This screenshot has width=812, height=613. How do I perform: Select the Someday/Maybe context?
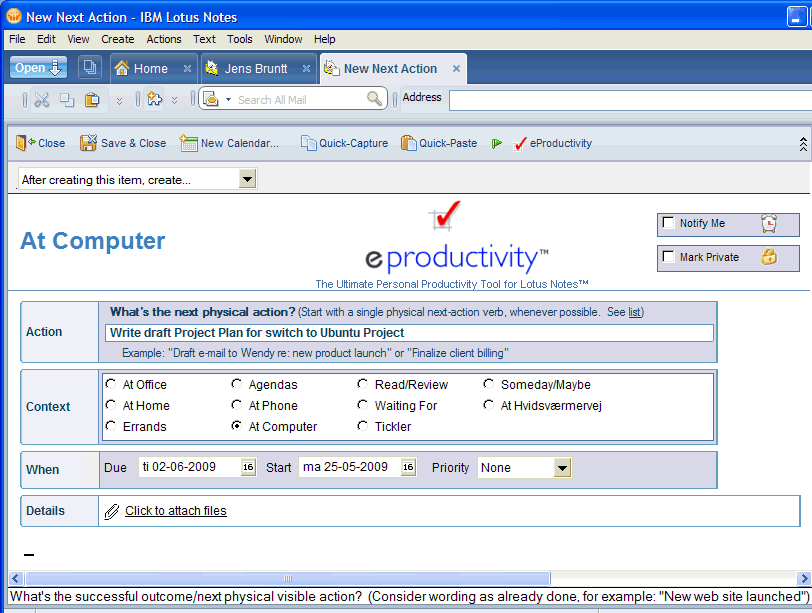[488, 384]
